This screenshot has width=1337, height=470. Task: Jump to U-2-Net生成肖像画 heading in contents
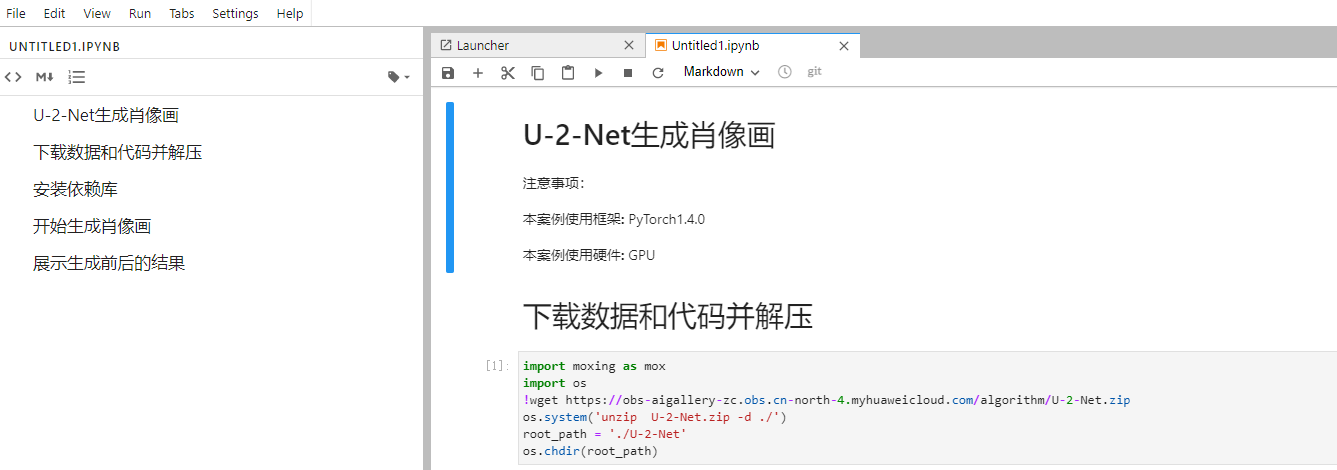pos(106,115)
